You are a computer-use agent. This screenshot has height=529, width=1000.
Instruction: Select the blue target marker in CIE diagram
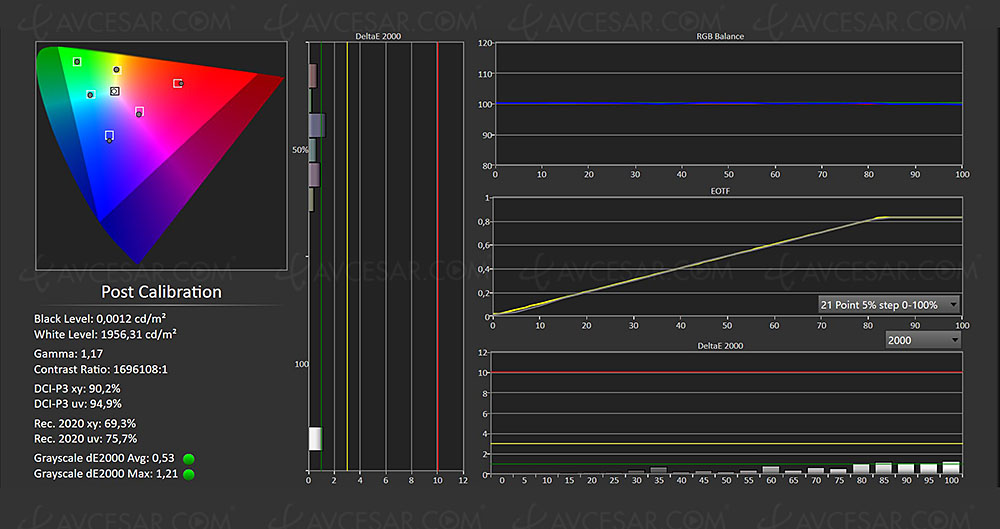(109, 135)
